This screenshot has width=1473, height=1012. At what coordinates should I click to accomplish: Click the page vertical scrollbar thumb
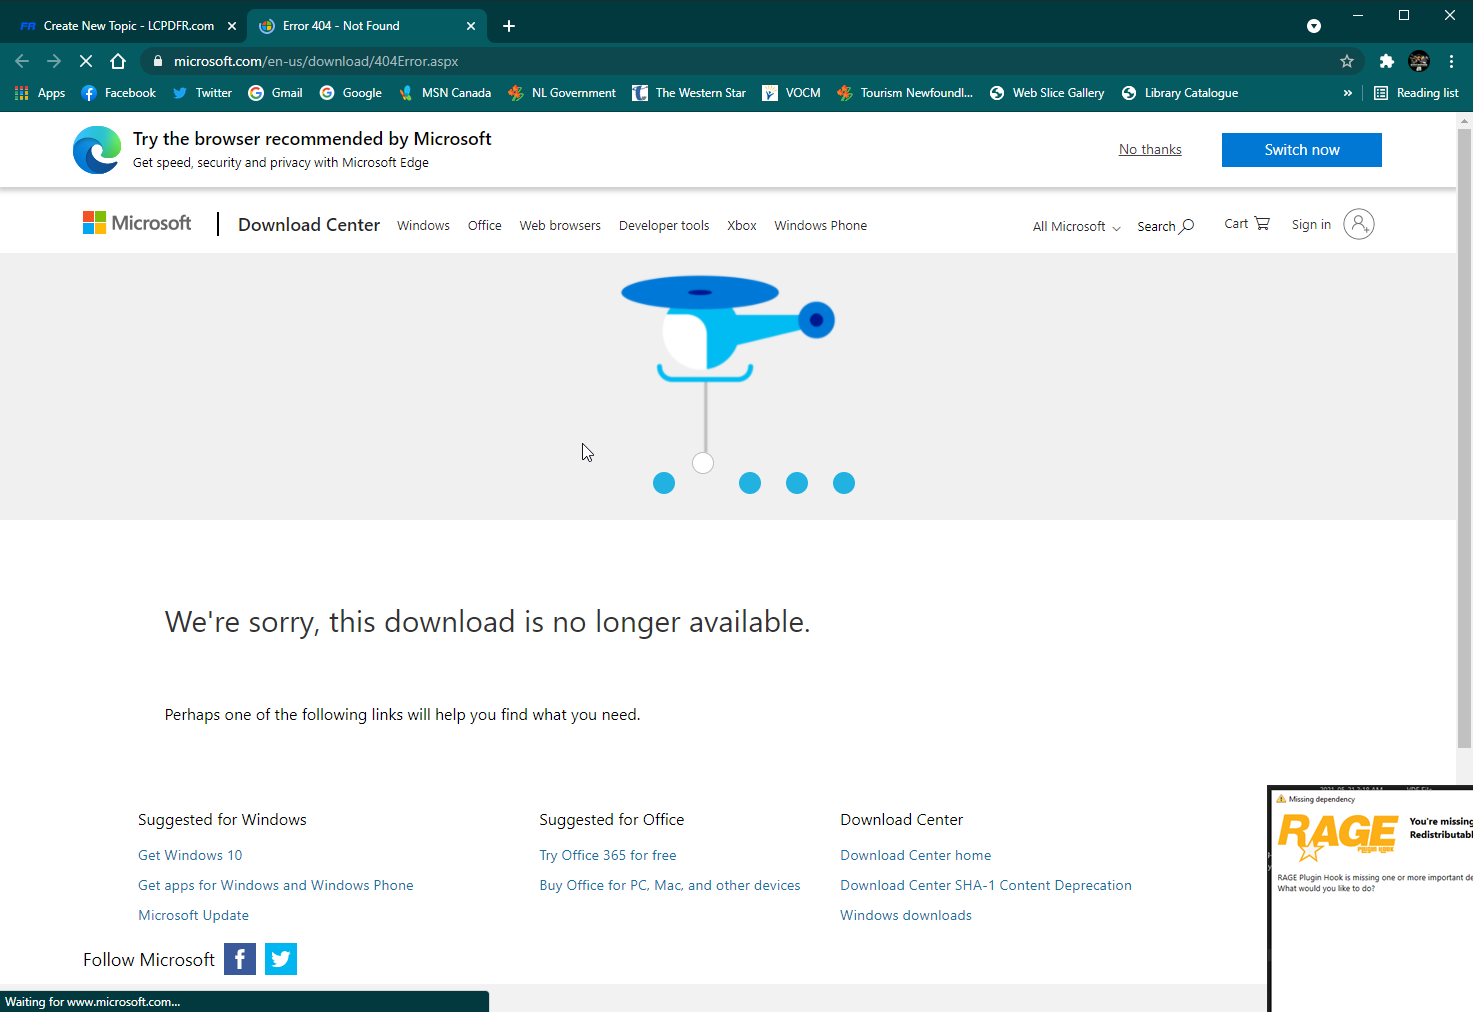(1464, 438)
